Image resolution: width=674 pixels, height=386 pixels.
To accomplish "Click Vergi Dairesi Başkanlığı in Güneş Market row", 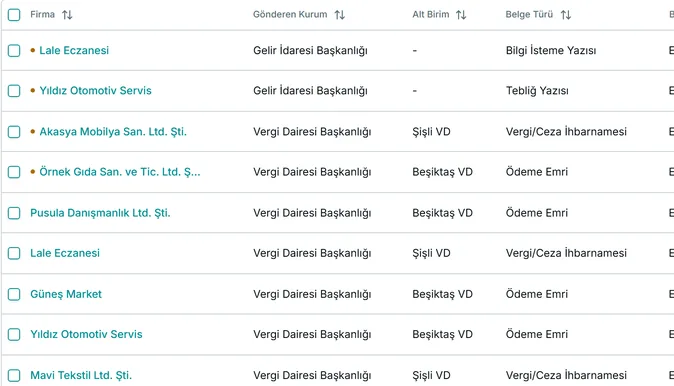I will (312, 294).
